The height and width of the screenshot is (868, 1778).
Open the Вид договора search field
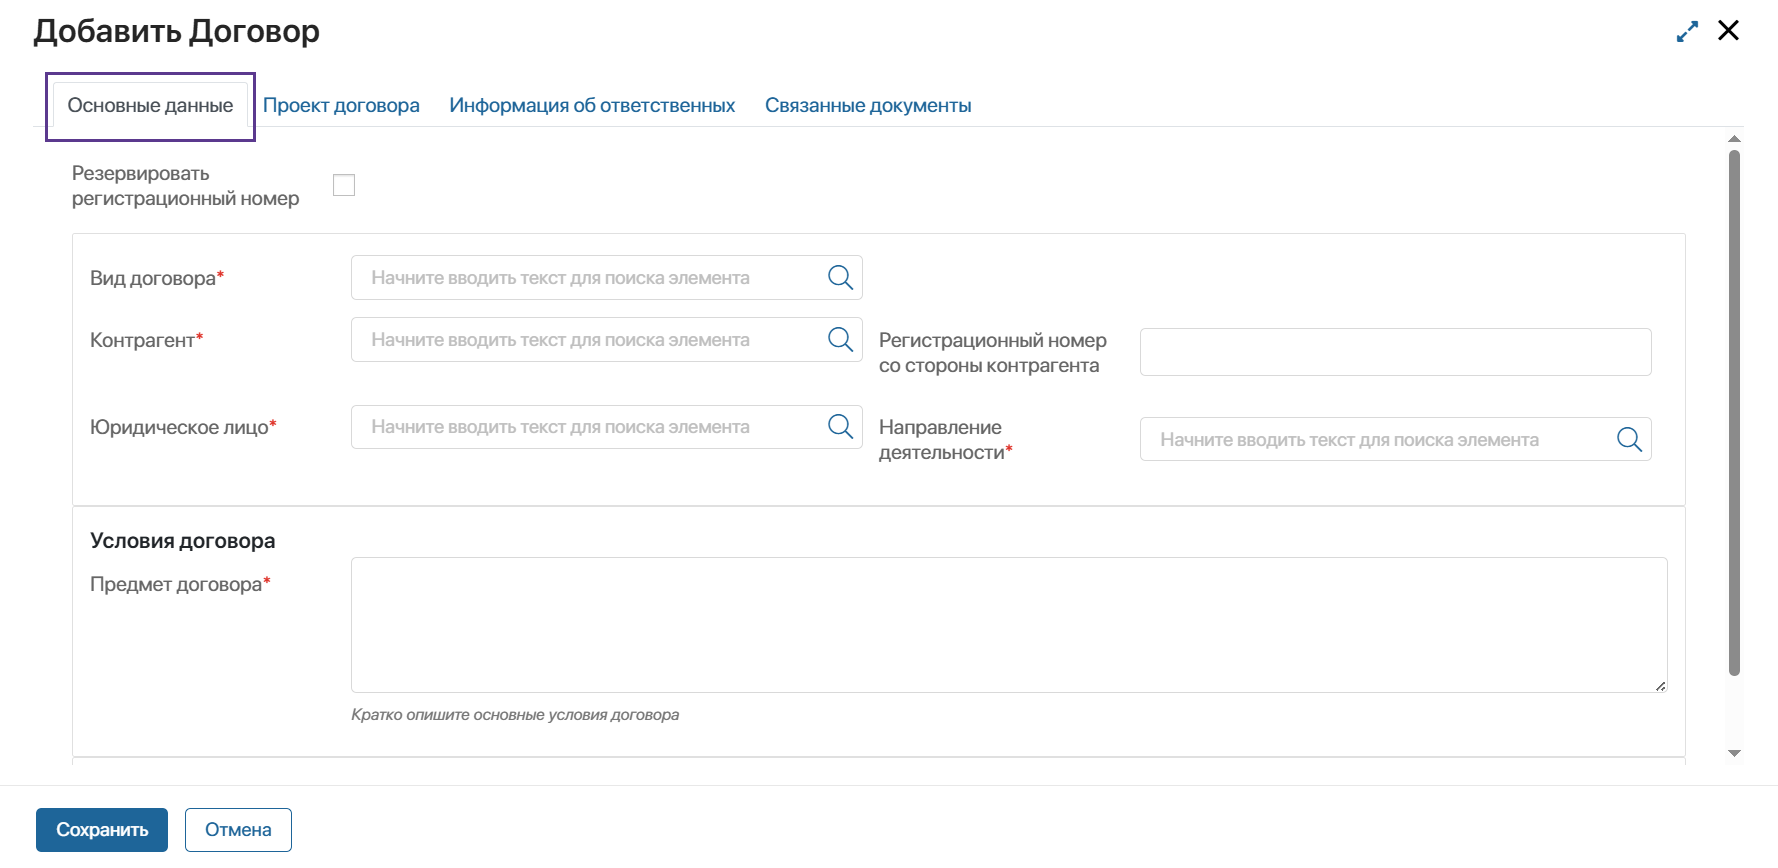tap(590, 278)
